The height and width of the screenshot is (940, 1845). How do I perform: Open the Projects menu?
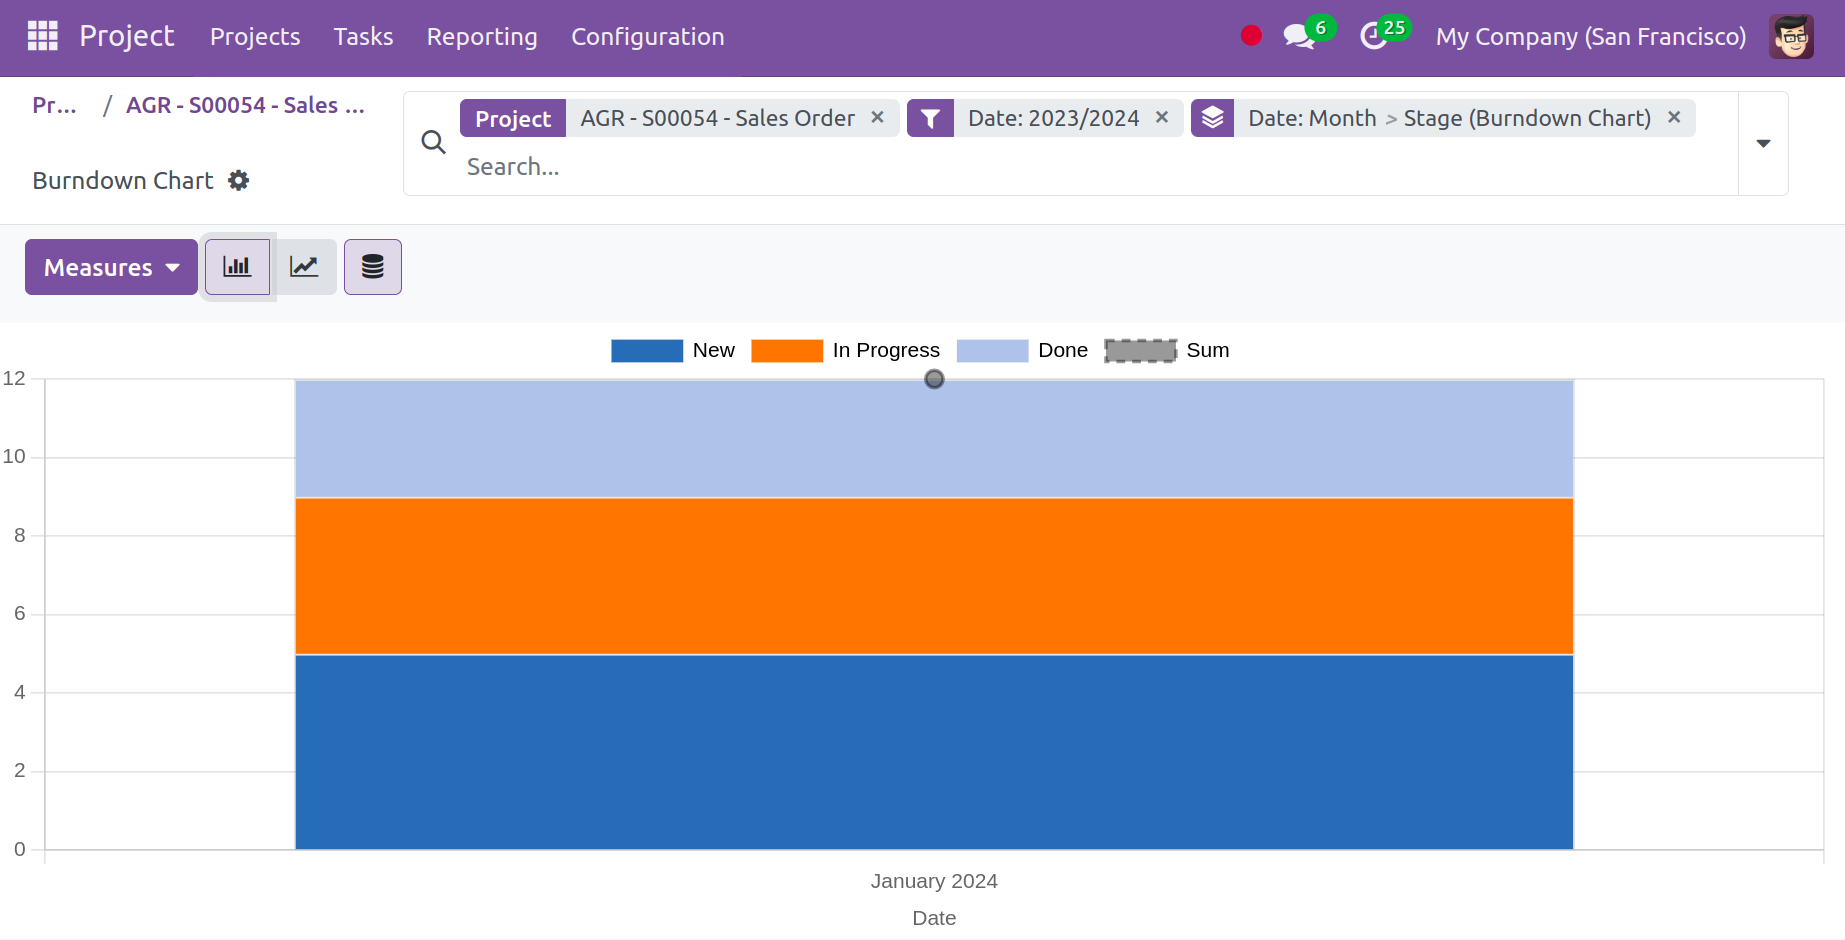[x=255, y=37]
